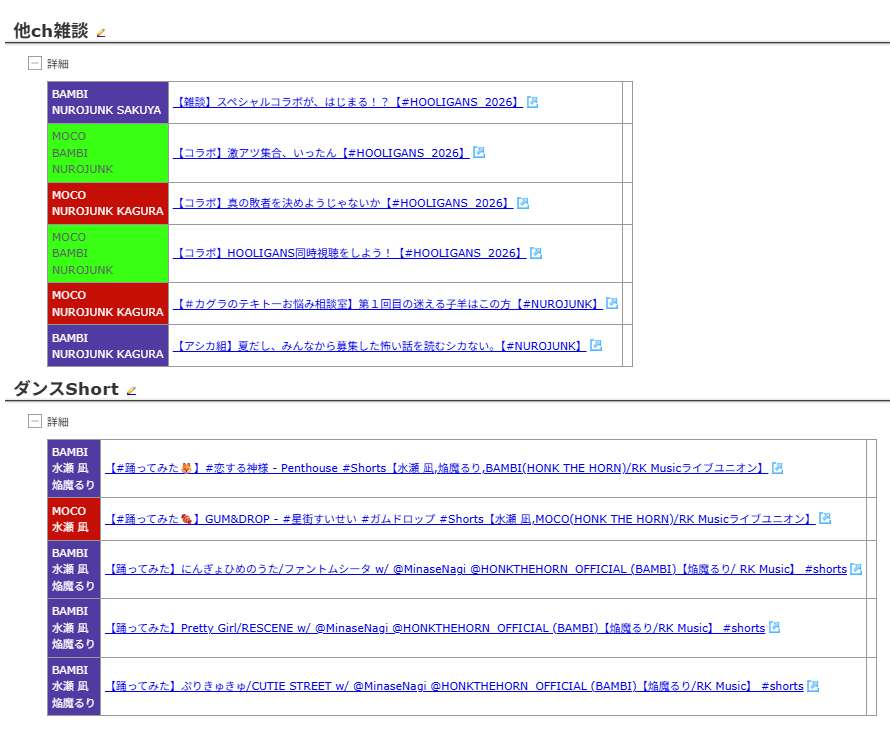
Task: Click red MOCO 水瀬 凪 cell
Action: pos(74,519)
